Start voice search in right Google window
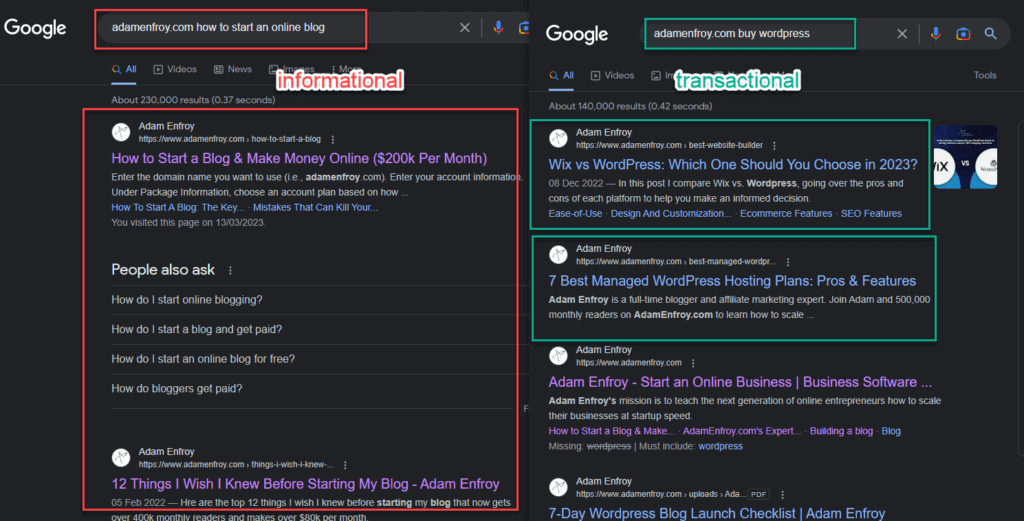 (x=936, y=34)
